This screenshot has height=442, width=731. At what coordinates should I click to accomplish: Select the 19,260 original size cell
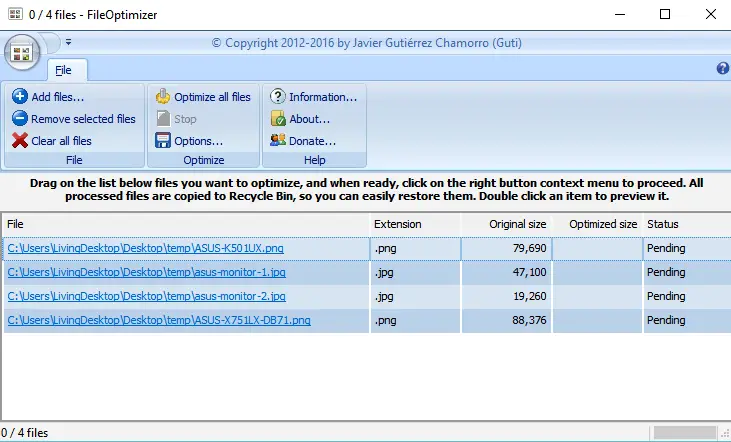tap(507, 296)
